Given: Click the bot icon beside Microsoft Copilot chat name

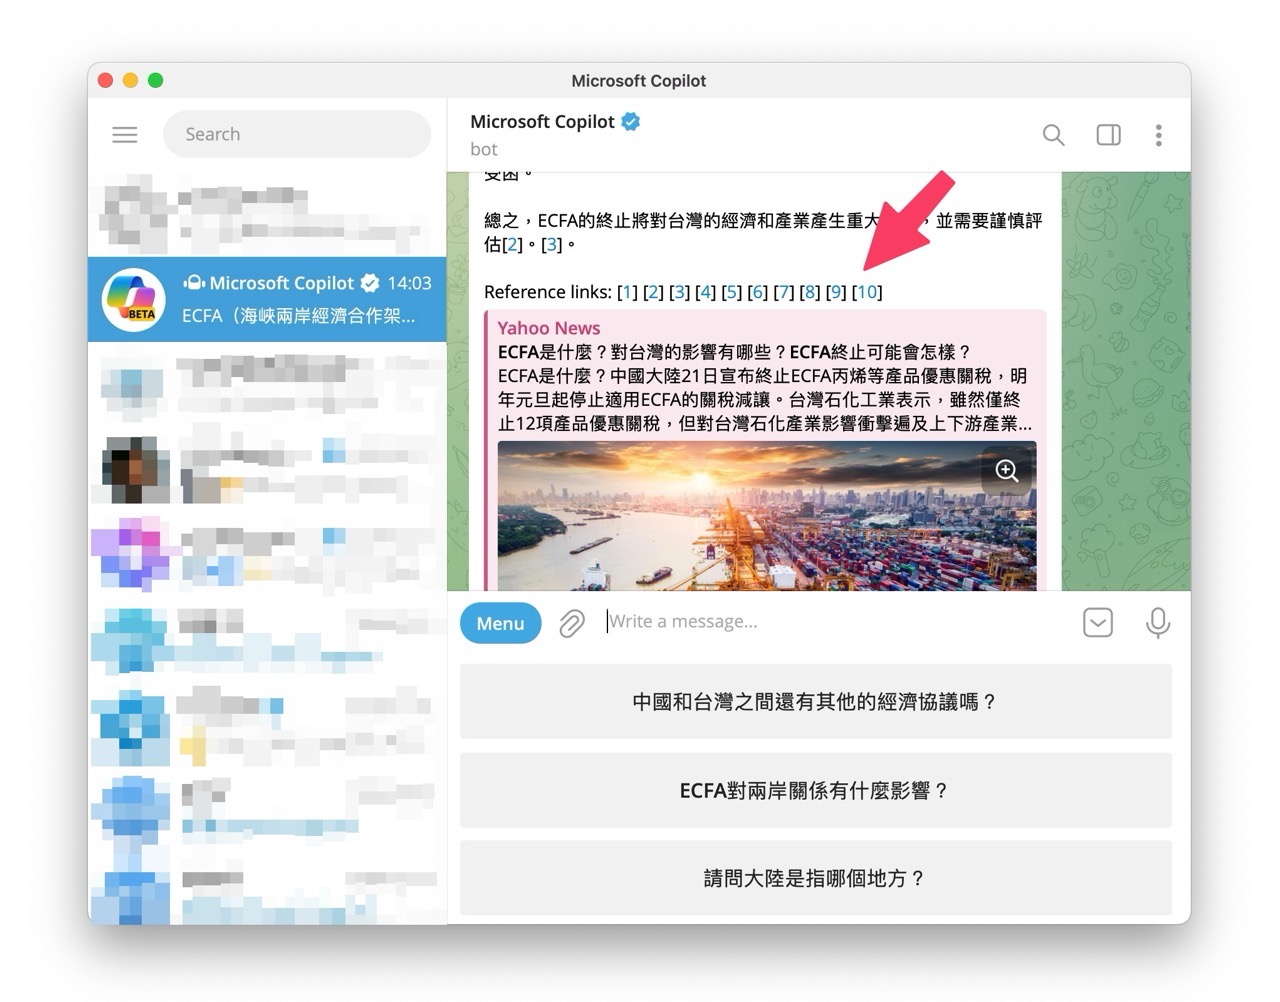Looking at the screenshot, I should click(194, 283).
